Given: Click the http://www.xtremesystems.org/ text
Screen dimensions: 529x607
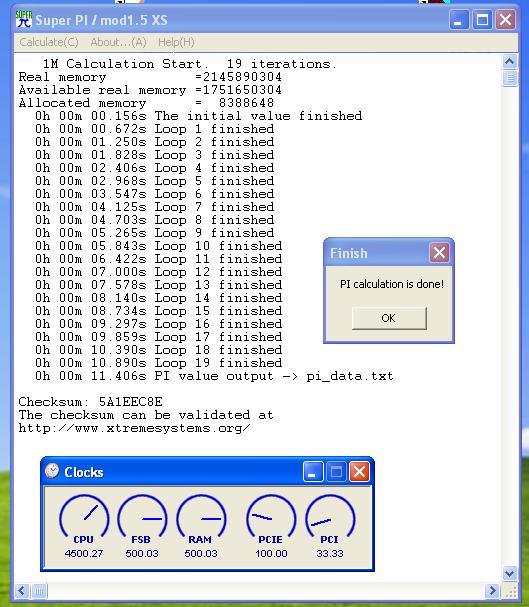Looking at the screenshot, I should coord(135,428).
